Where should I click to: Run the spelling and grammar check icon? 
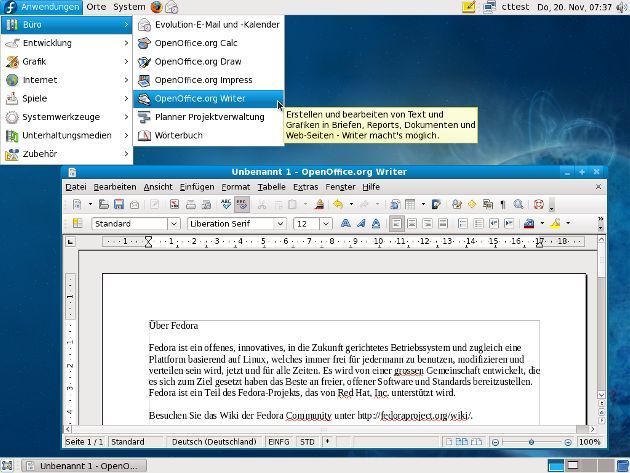tap(226, 205)
